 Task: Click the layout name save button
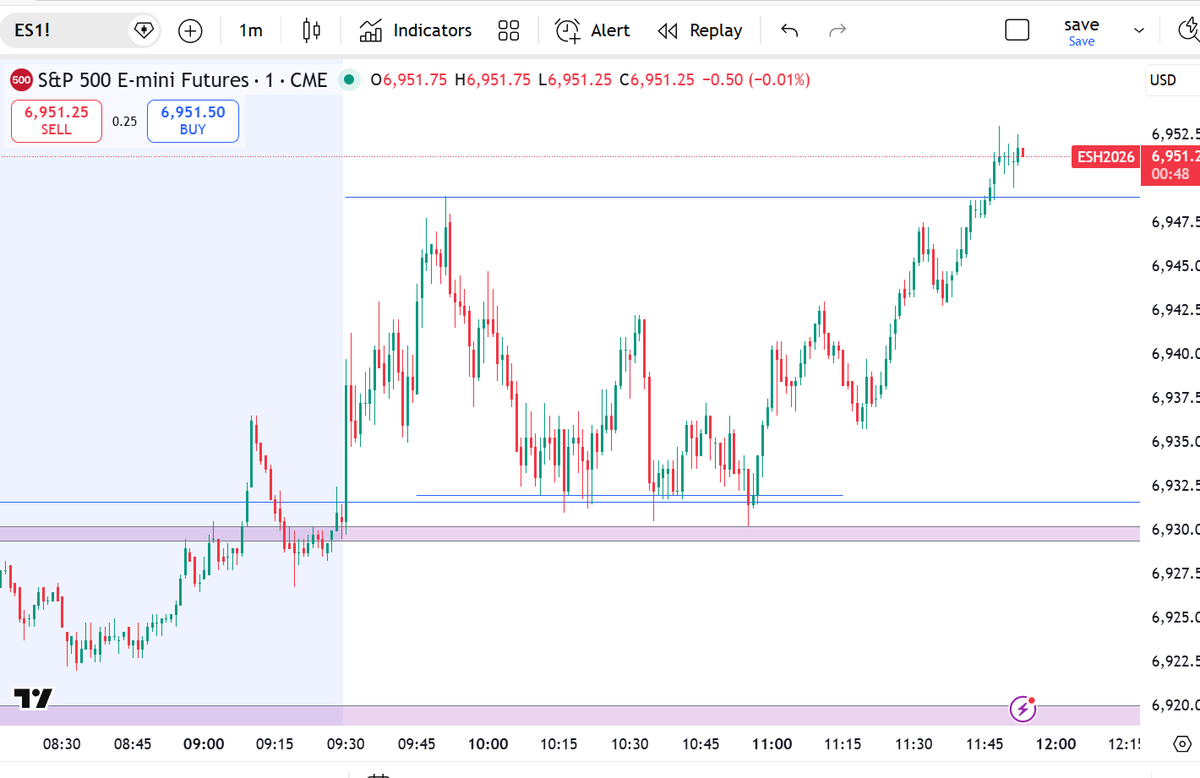pos(1081,31)
